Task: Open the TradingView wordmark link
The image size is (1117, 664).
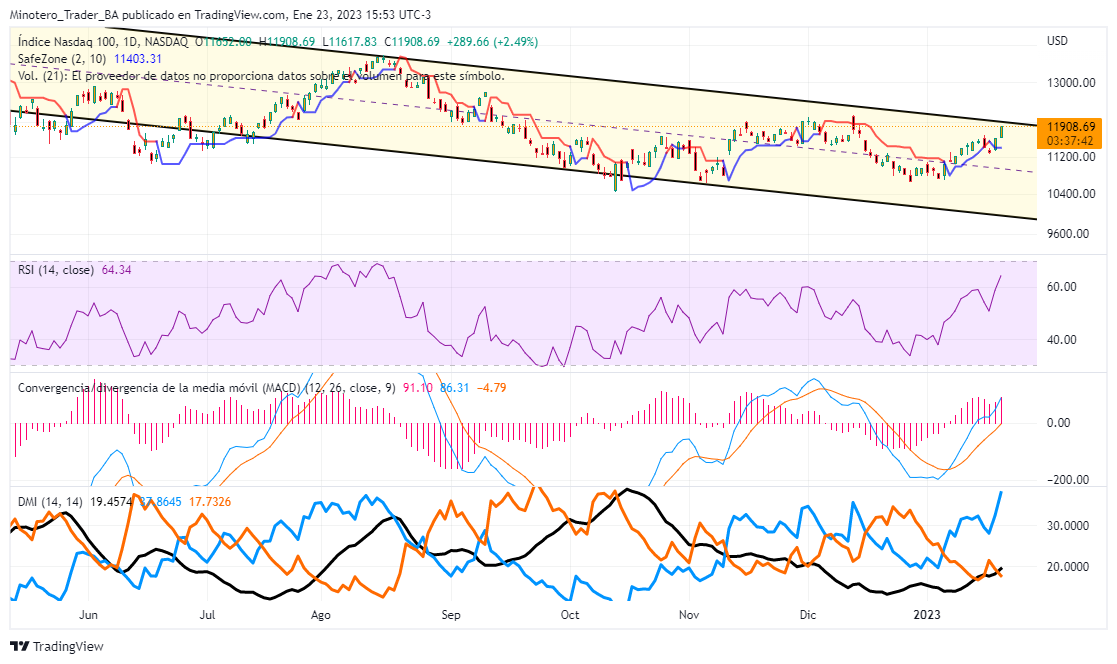Action: click(68, 646)
